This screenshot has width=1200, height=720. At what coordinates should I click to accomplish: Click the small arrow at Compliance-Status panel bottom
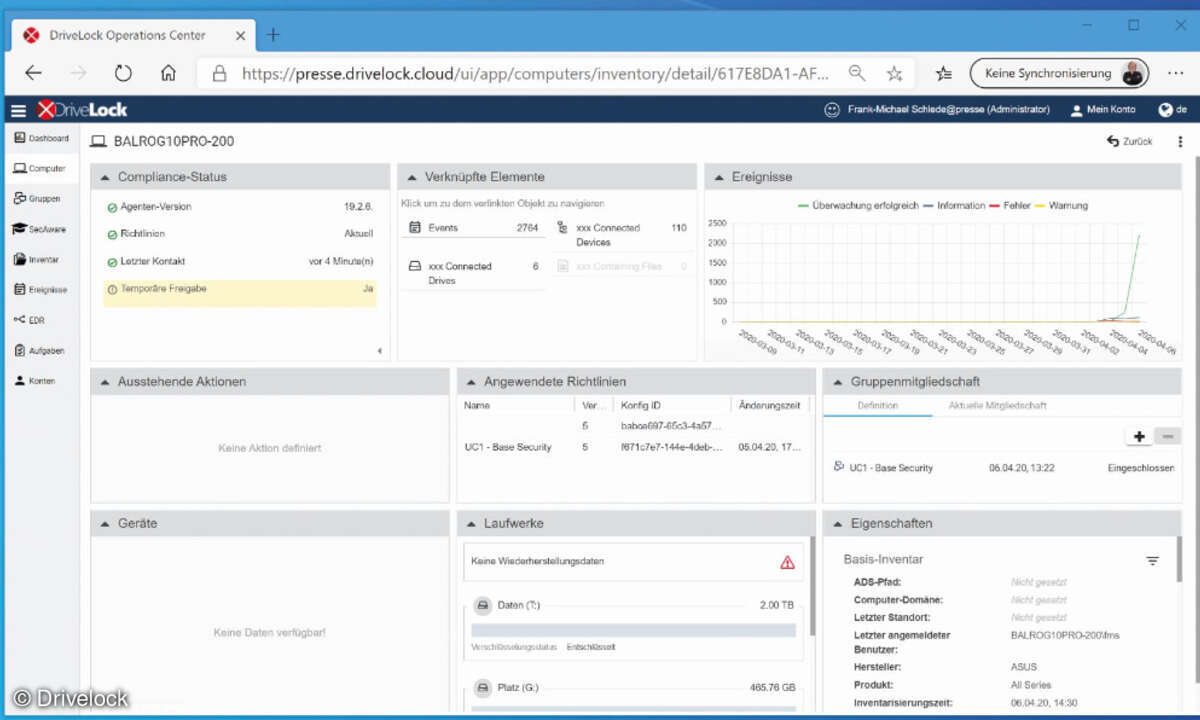(379, 351)
